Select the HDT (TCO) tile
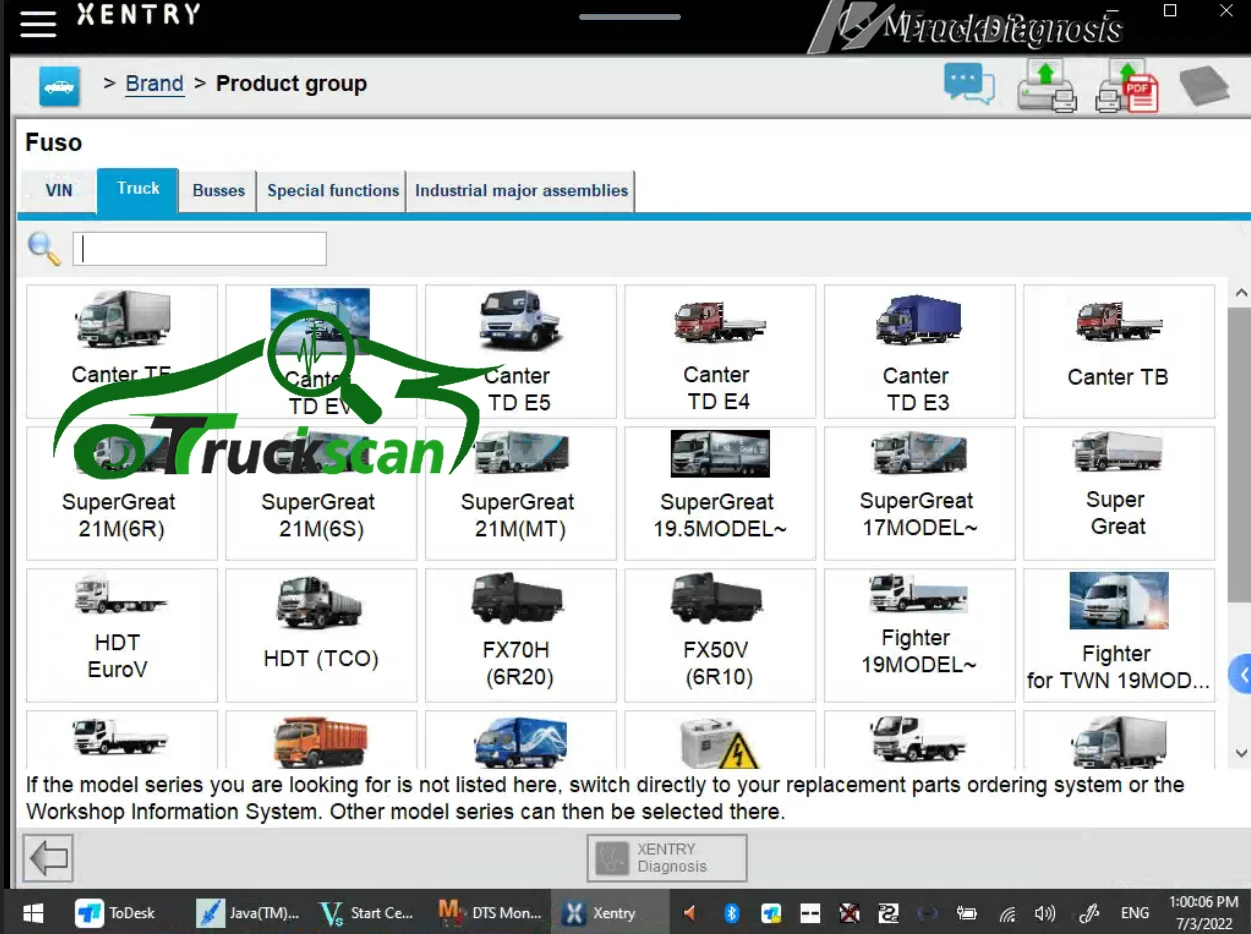 click(321, 635)
